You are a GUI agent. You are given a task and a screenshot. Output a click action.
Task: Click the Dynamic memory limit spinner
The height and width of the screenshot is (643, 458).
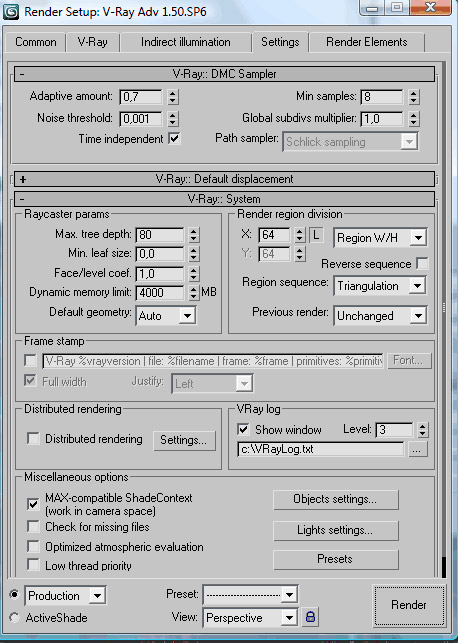(194, 293)
